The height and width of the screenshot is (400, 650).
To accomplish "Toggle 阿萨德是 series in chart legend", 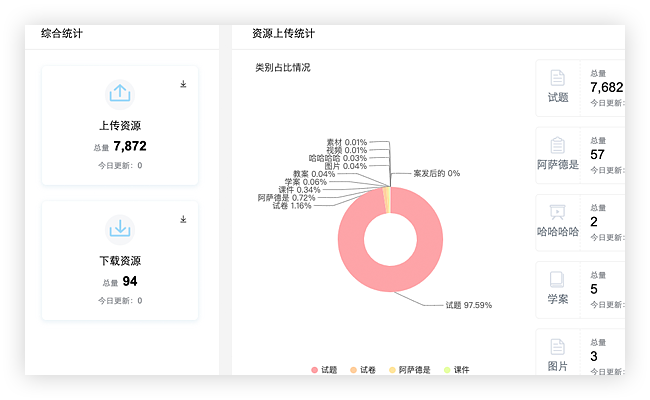I will click(411, 370).
